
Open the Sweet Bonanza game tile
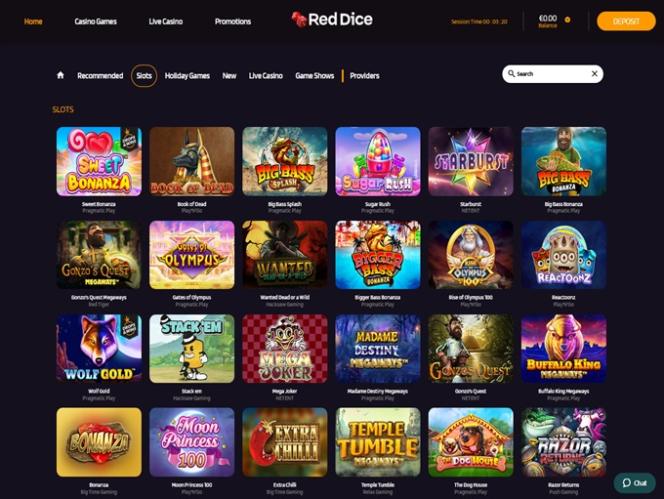point(99,161)
